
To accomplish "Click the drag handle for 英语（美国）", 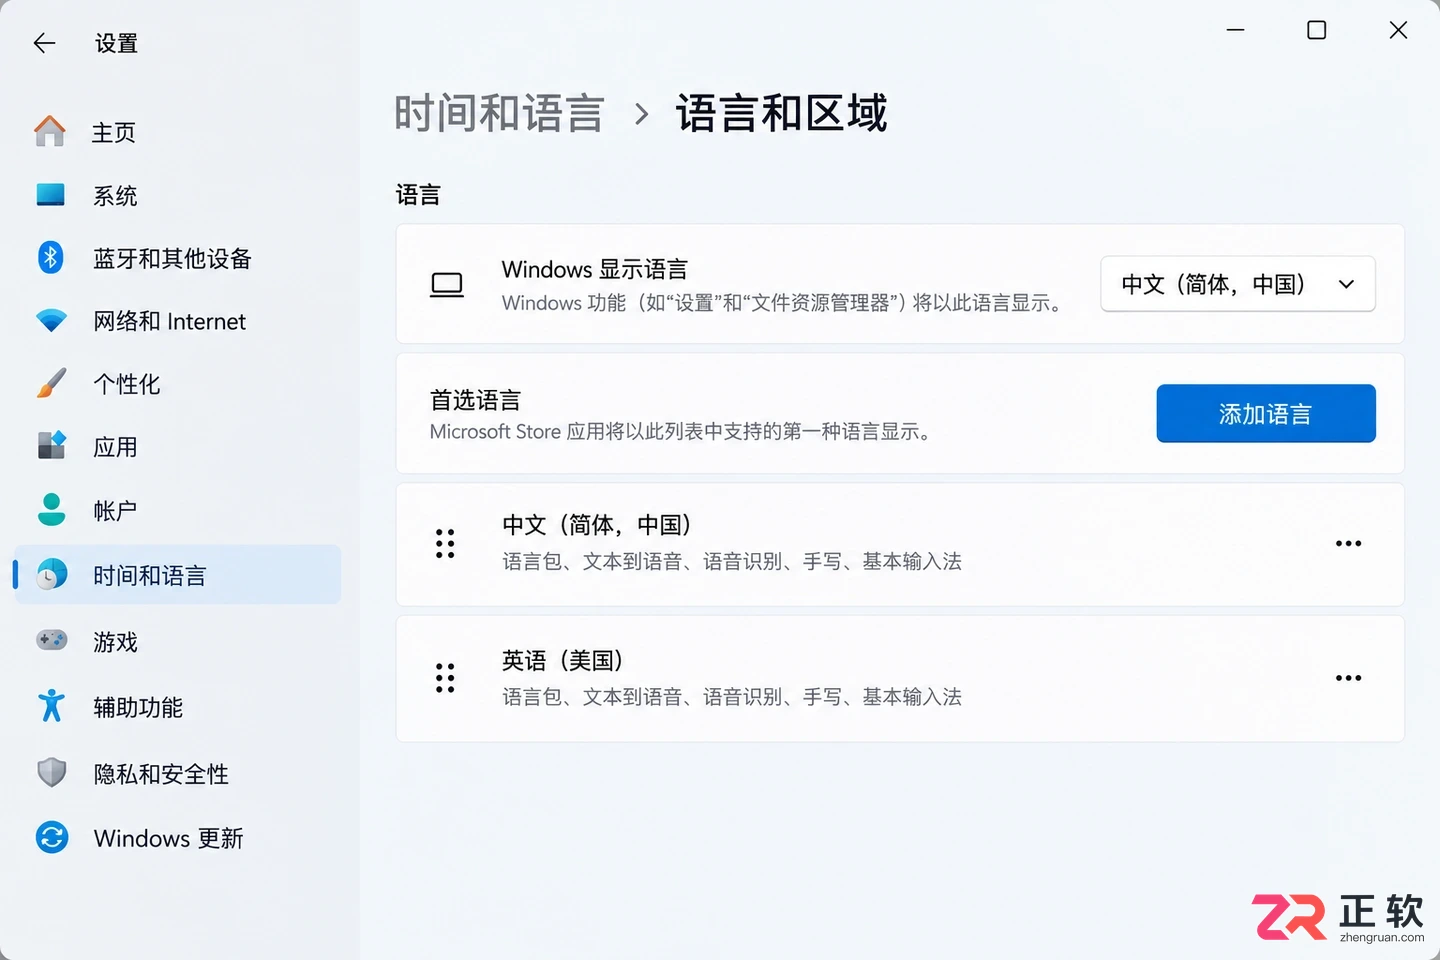I will 445,678.
